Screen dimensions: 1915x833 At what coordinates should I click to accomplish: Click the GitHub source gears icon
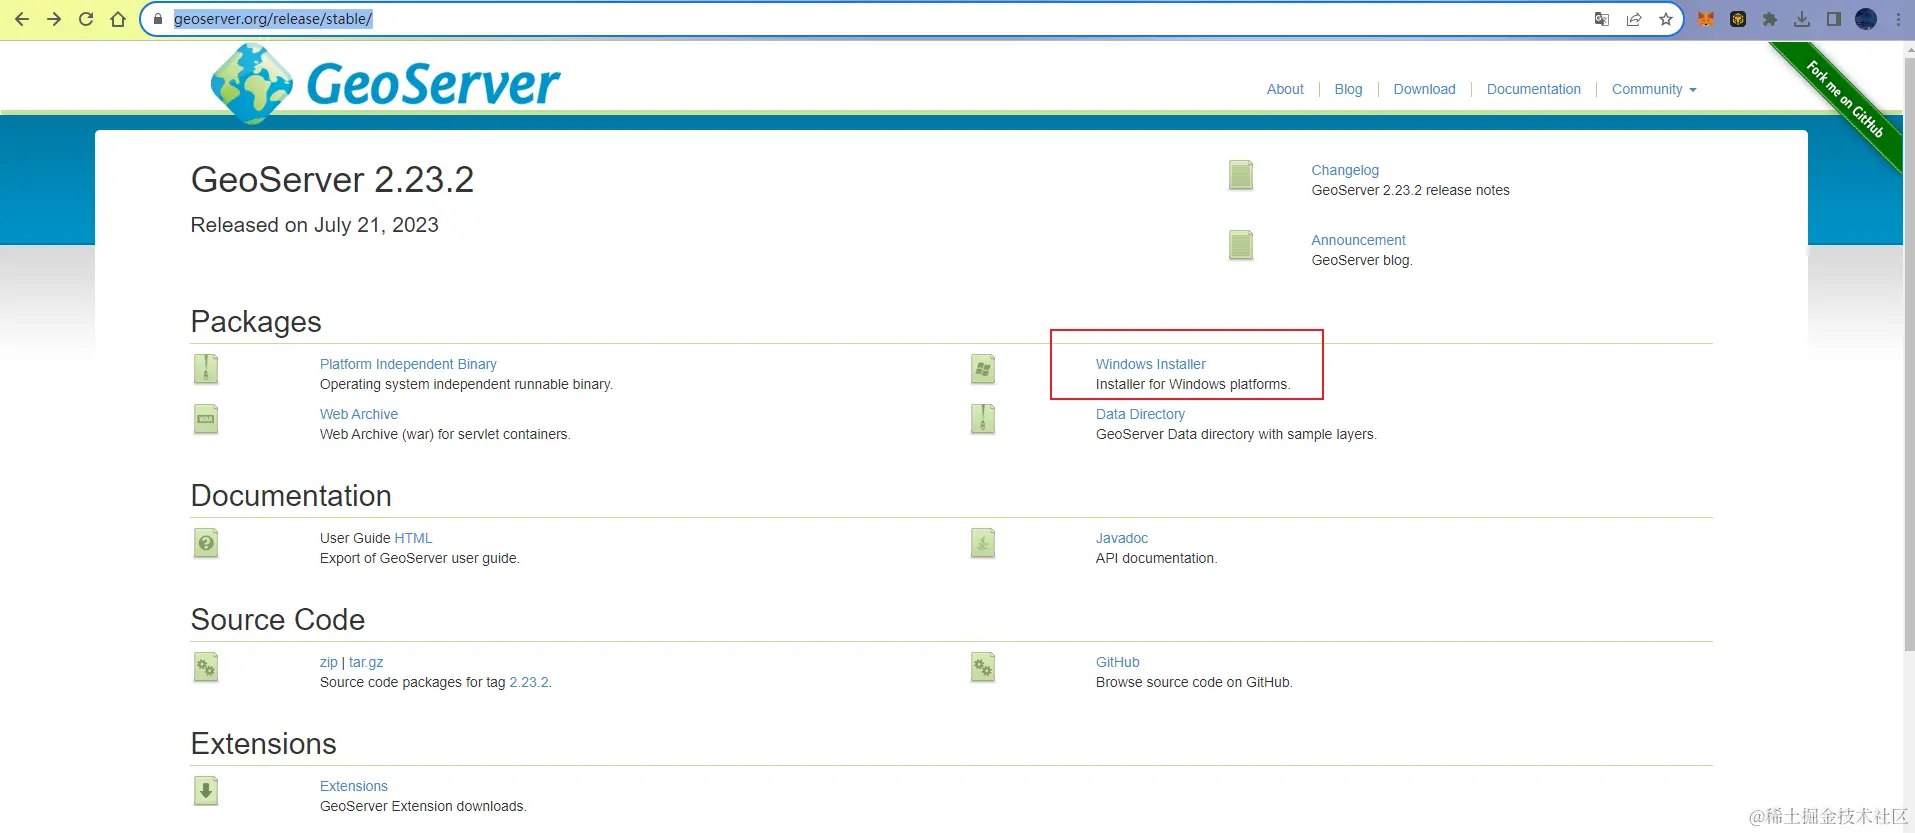coord(983,667)
